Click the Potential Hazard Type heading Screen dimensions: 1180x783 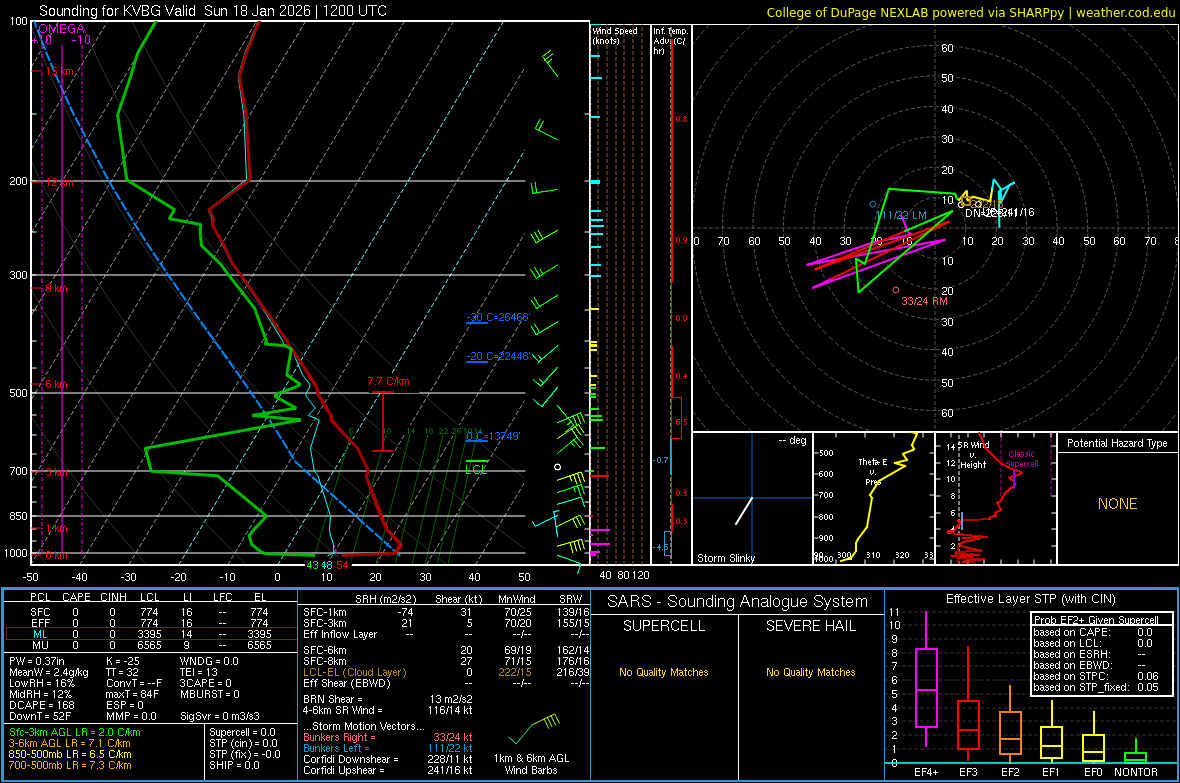(x=1117, y=443)
